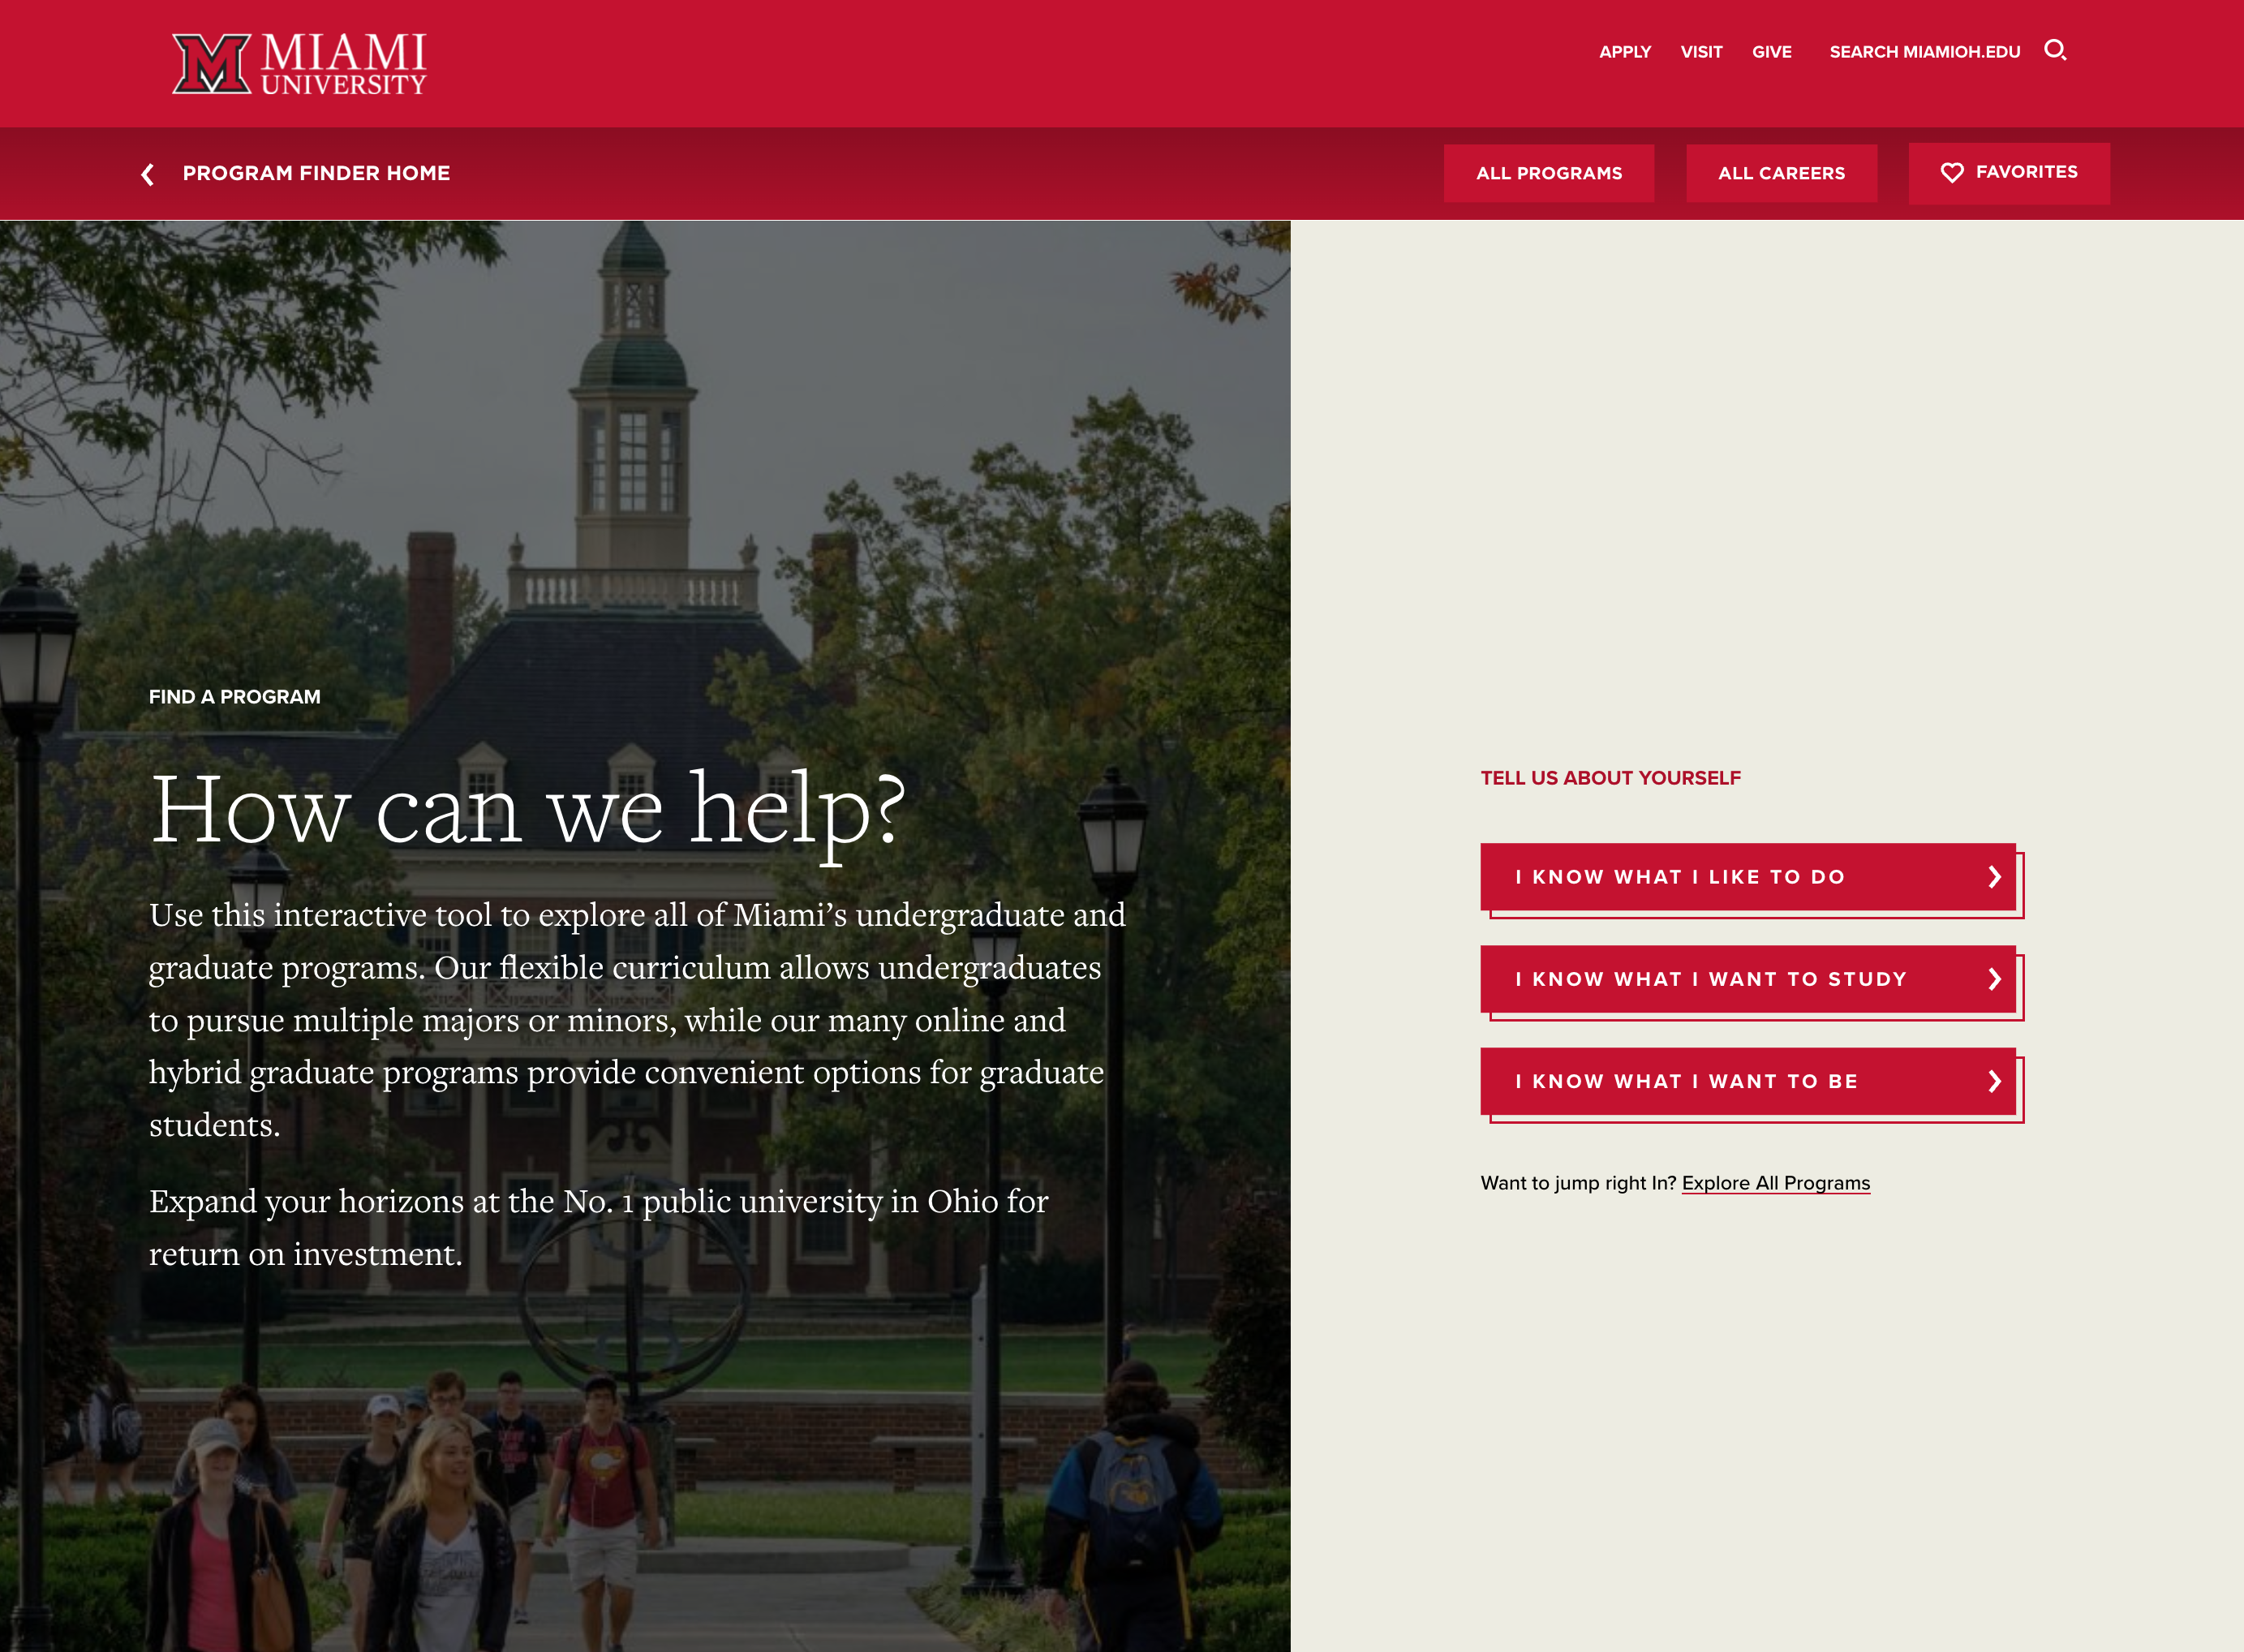
Task: Click paragraph starting 'Use this interactive tool'
Action: 638,1019
